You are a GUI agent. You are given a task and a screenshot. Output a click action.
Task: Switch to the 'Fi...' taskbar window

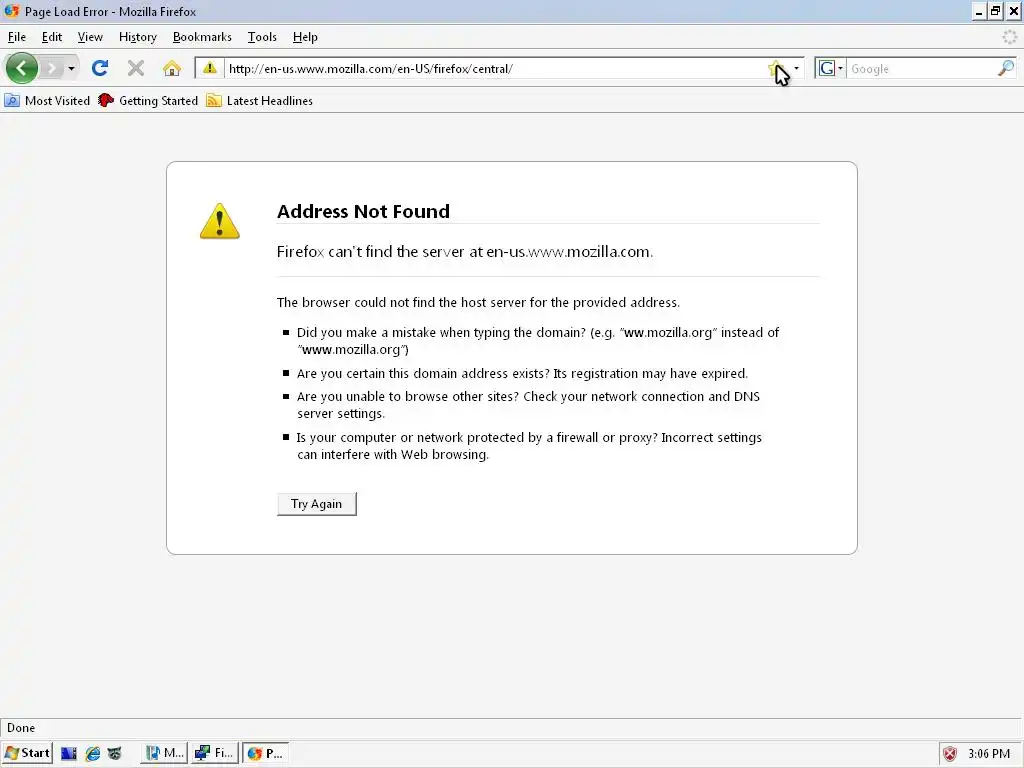tap(214, 753)
